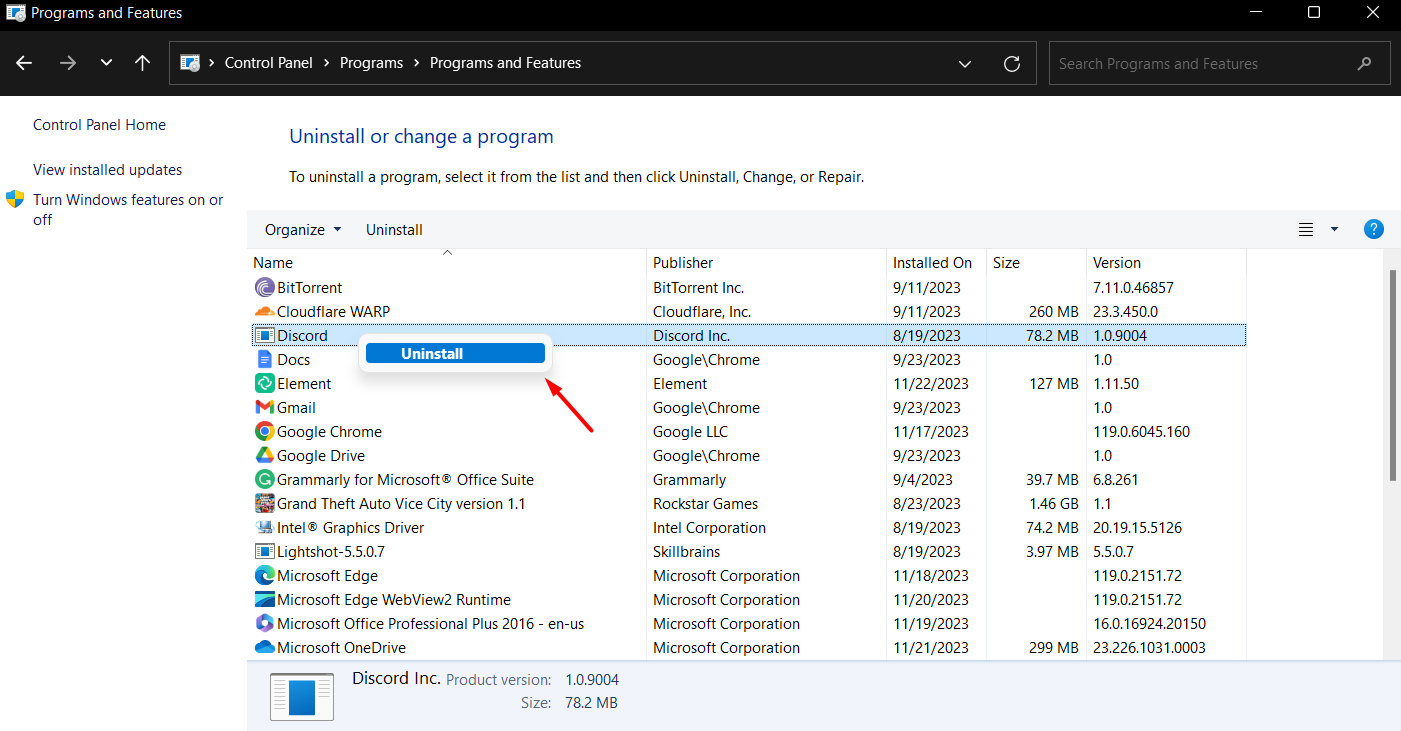Viewport: 1401px width, 731px height.
Task: Click the Discord details pane thumbnail
Action: [x=302, y=696]
